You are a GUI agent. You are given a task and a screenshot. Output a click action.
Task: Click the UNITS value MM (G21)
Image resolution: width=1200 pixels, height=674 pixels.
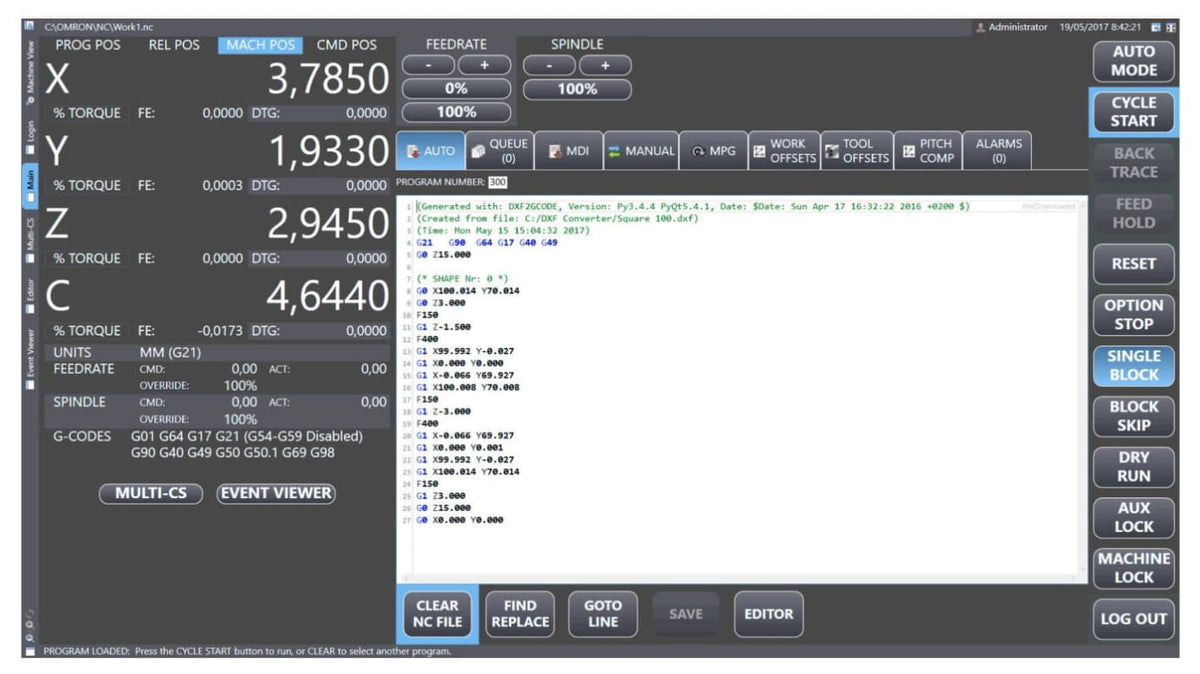click(172, 353)
